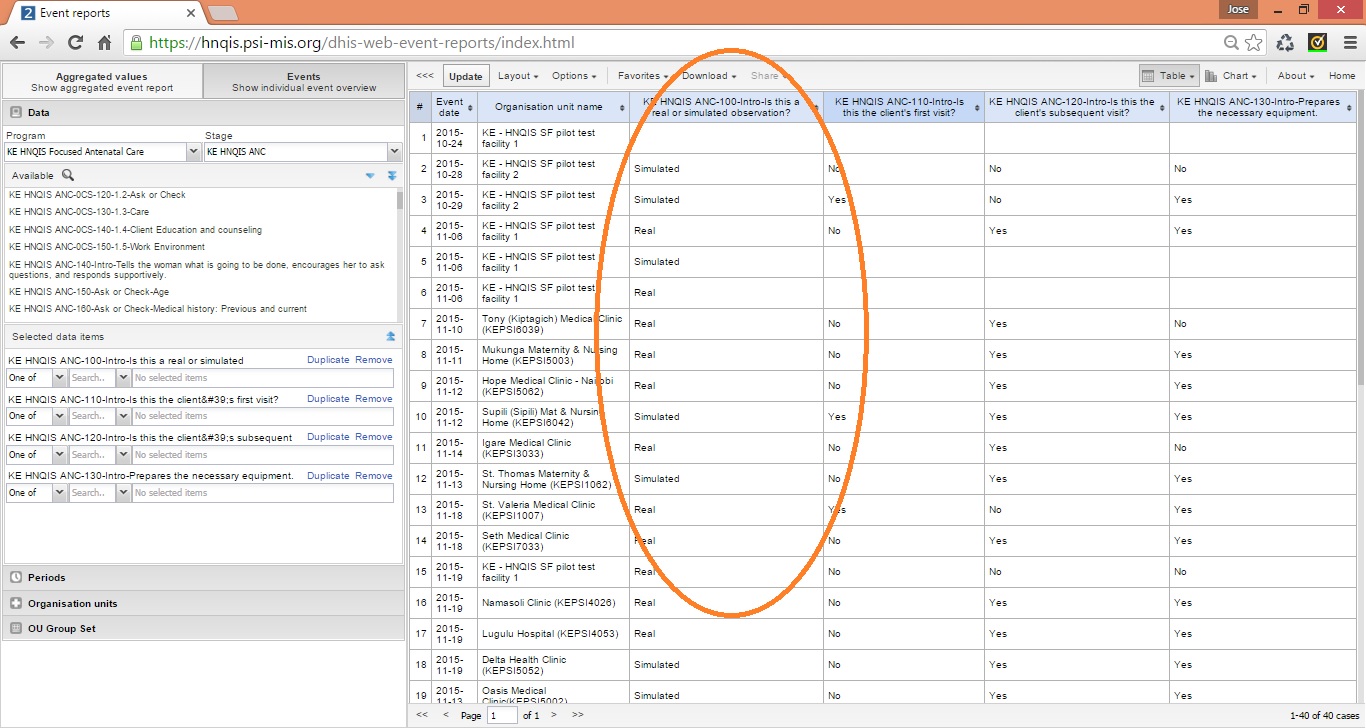Screen dimensions: 1366x728
Task: Switch to Aggregated values report mode
Action: click(102, 82)
